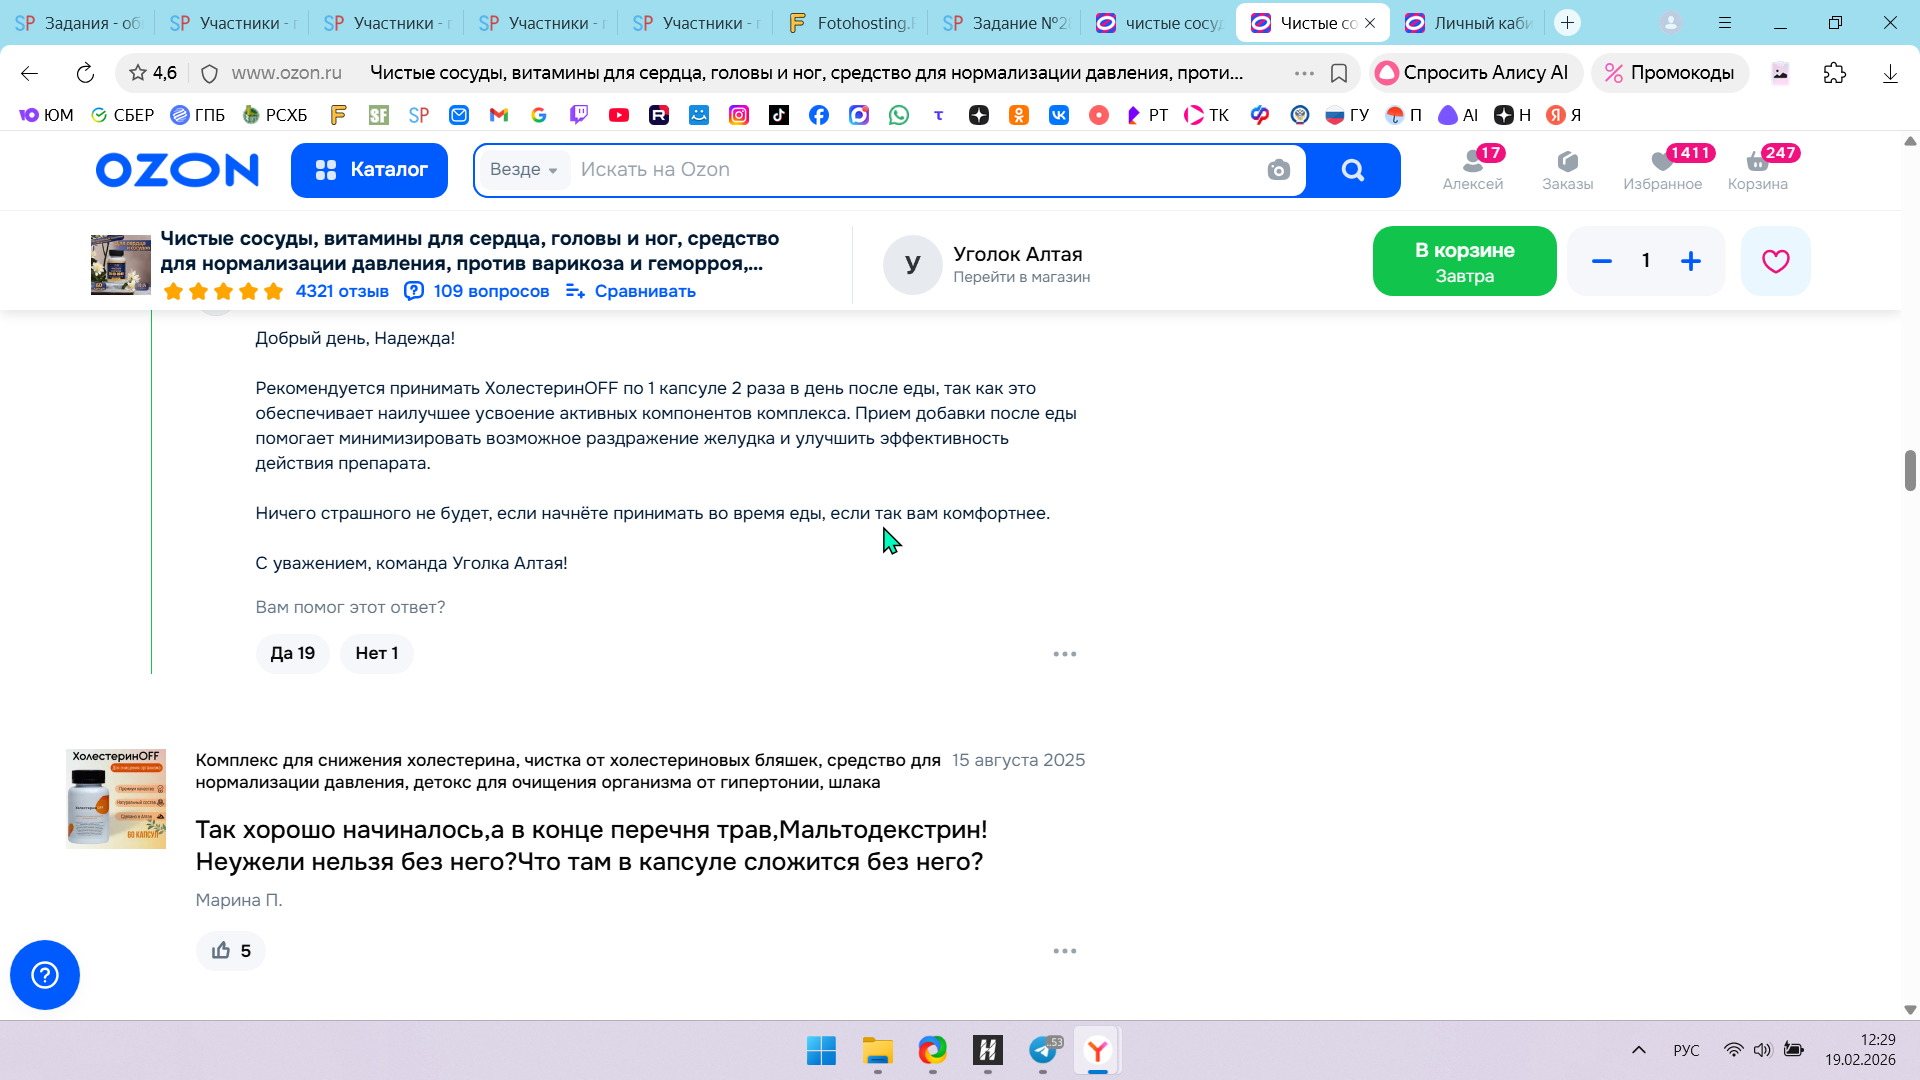Increase quantity with the plus button
This screenshot has height=1080, width=1920.
(x=1690, y=261)
